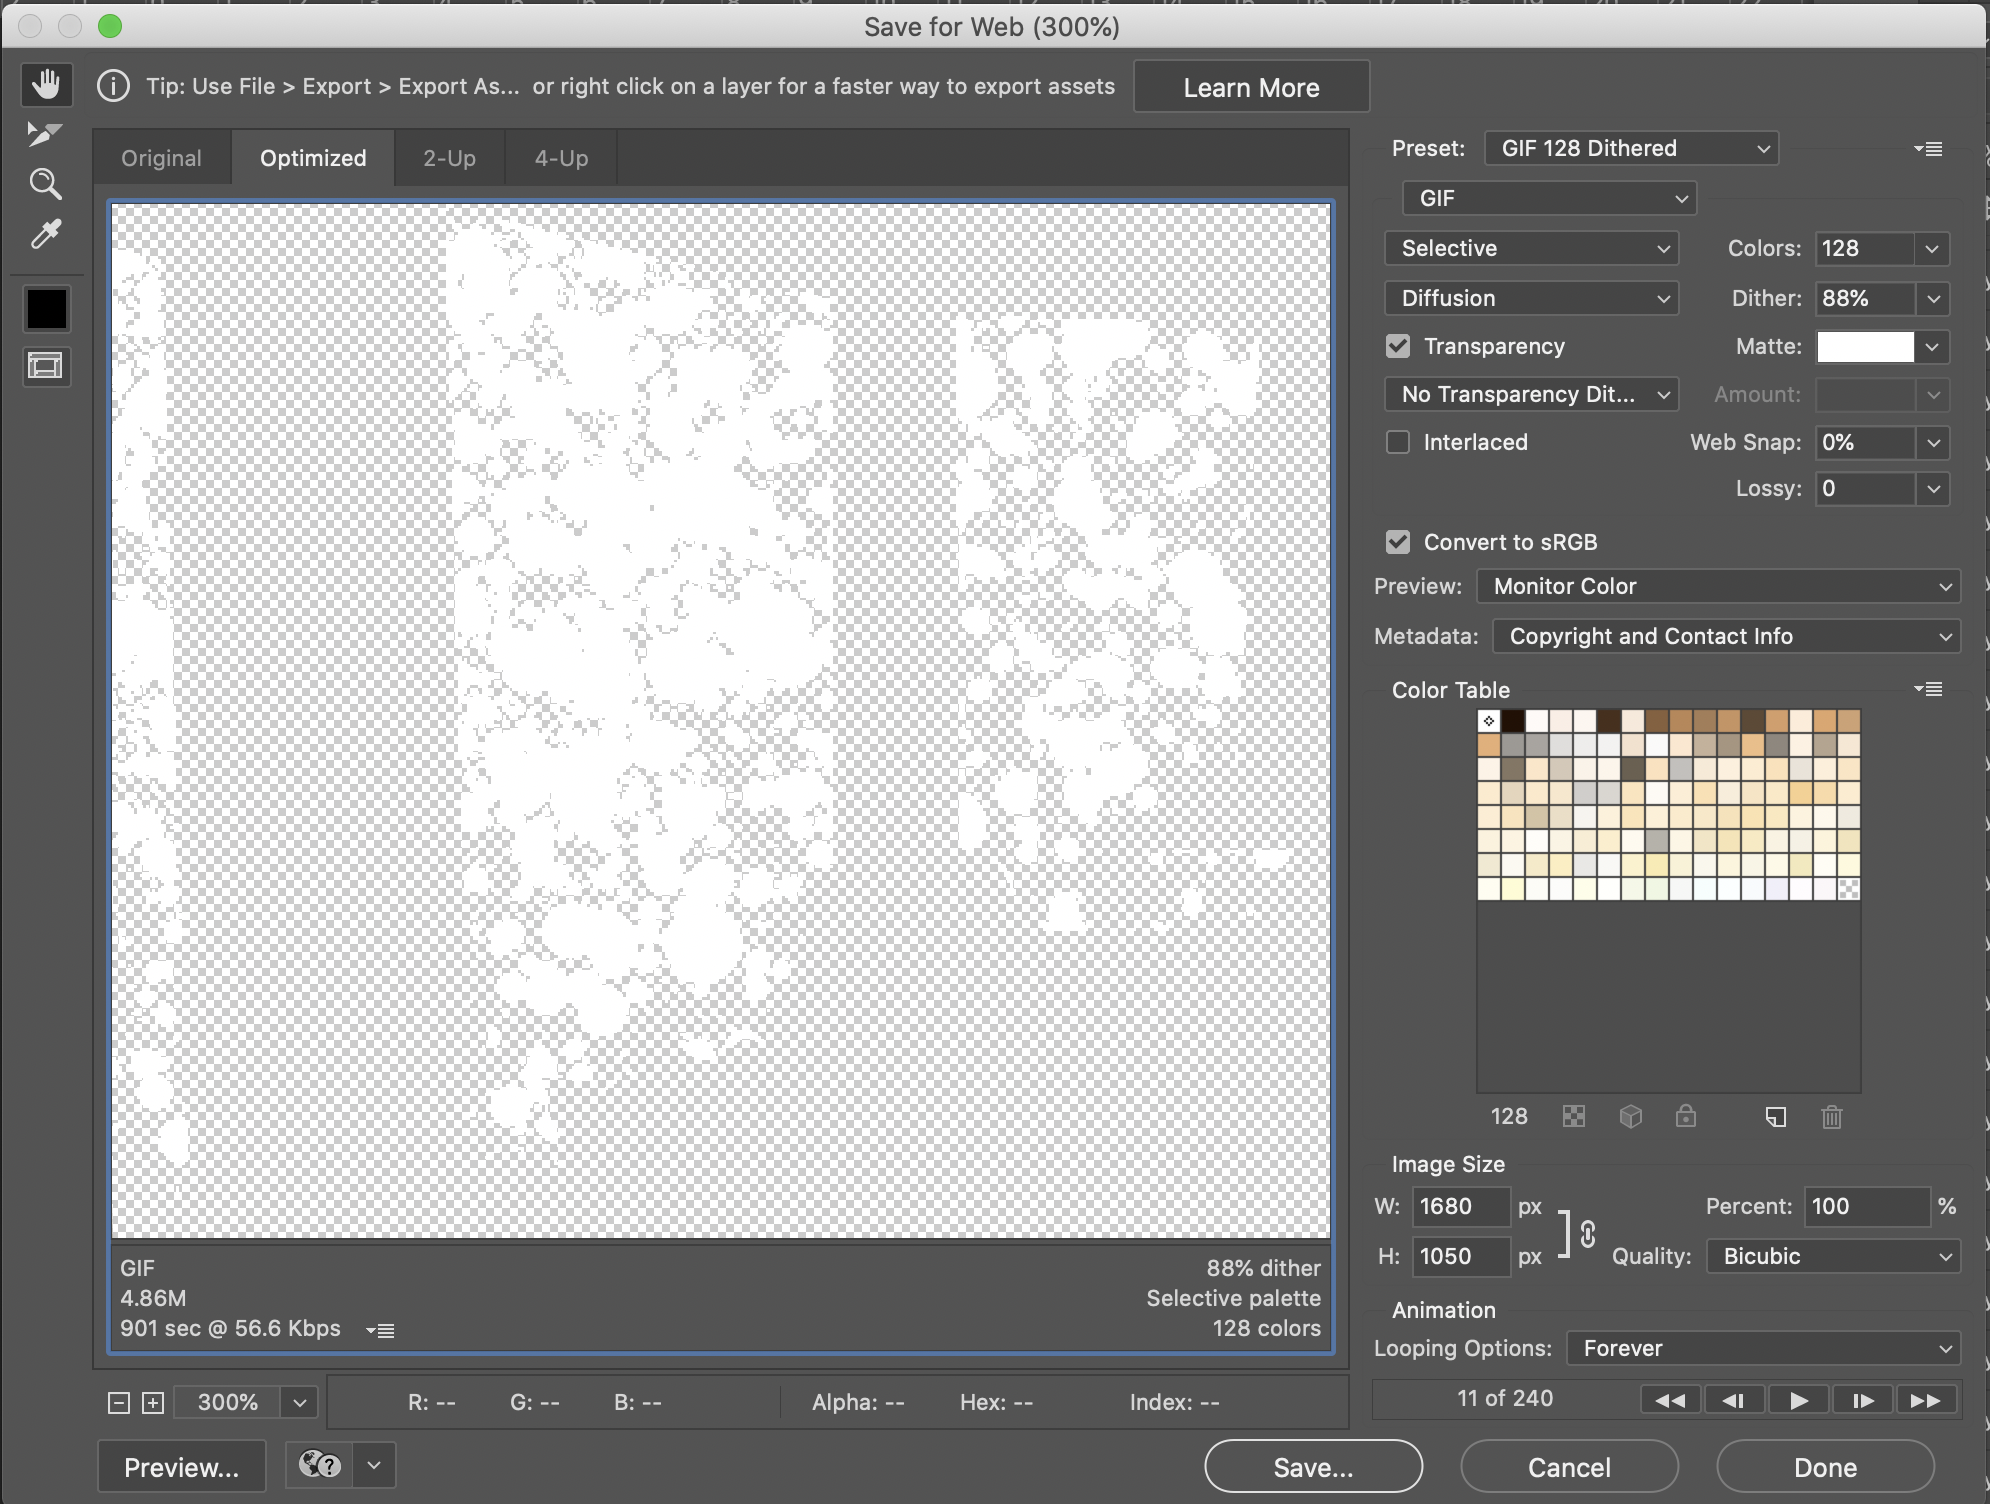
Task: Disable the Transparency checkbox
Action: click(1397, 346)
